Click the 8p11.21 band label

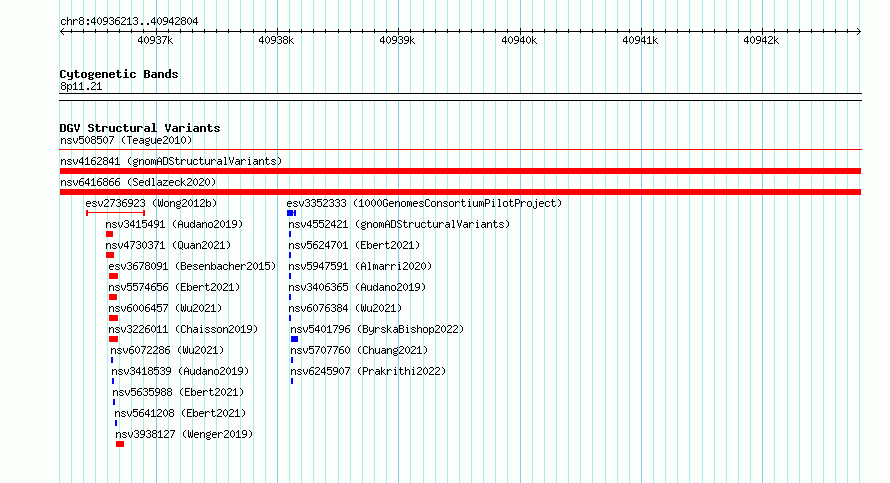81,86
